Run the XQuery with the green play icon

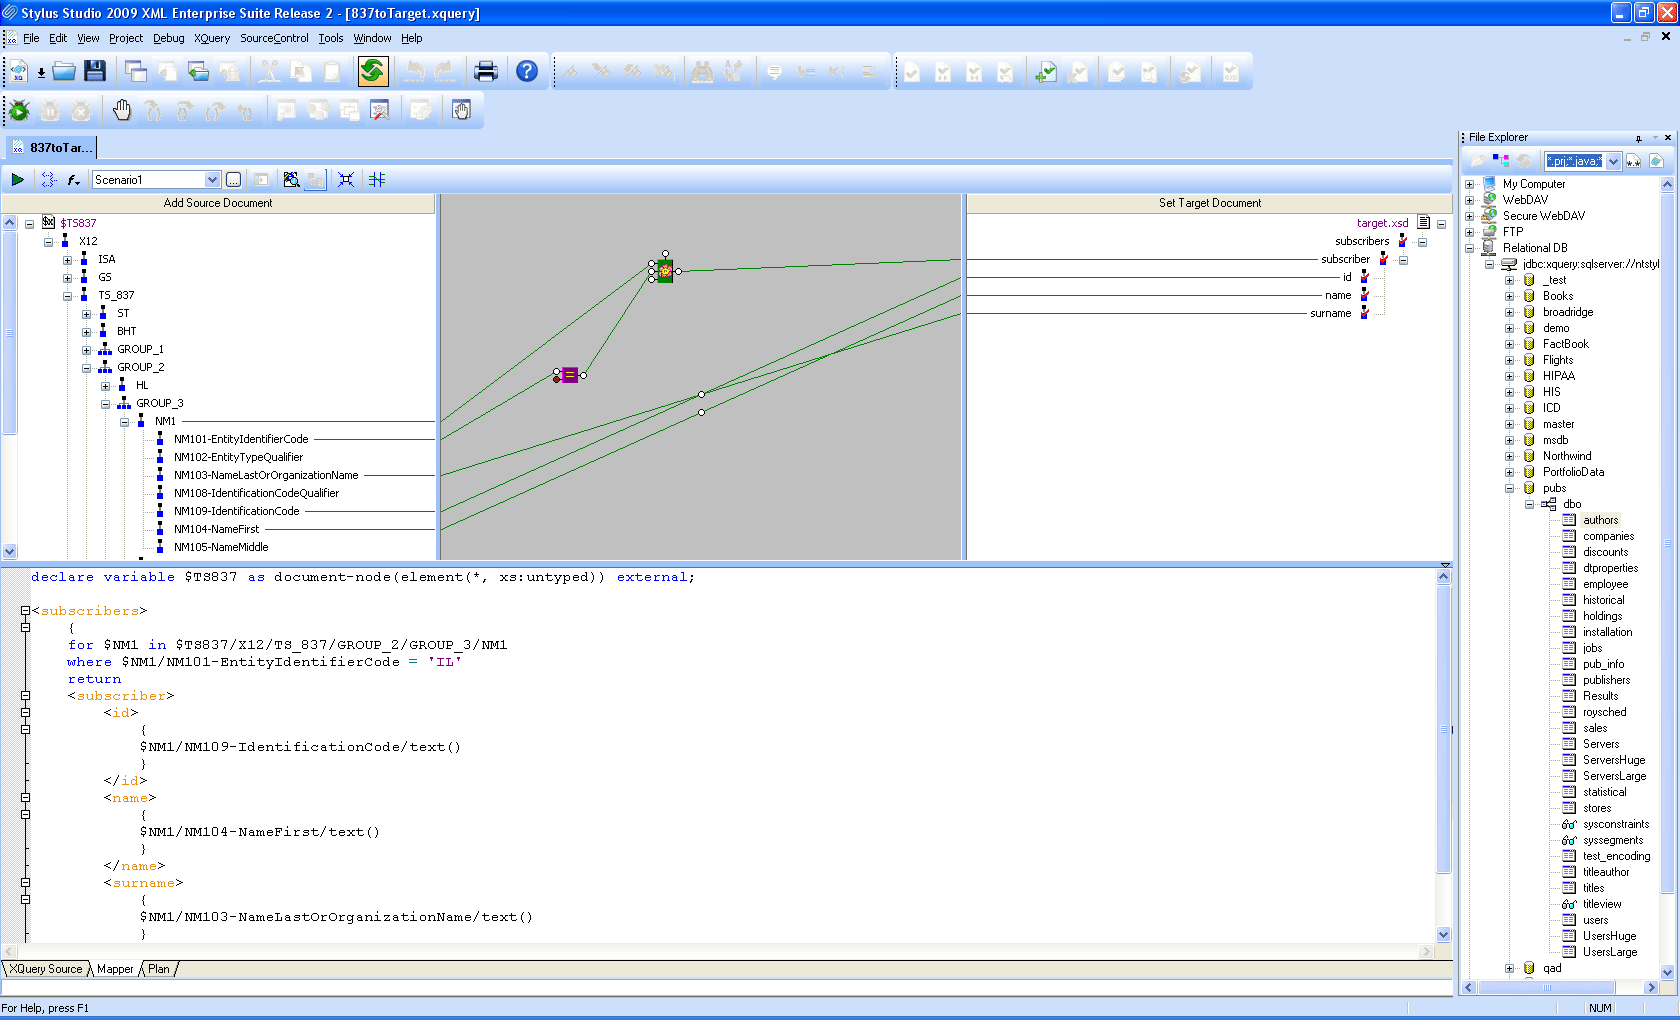(x=18, y=180)
